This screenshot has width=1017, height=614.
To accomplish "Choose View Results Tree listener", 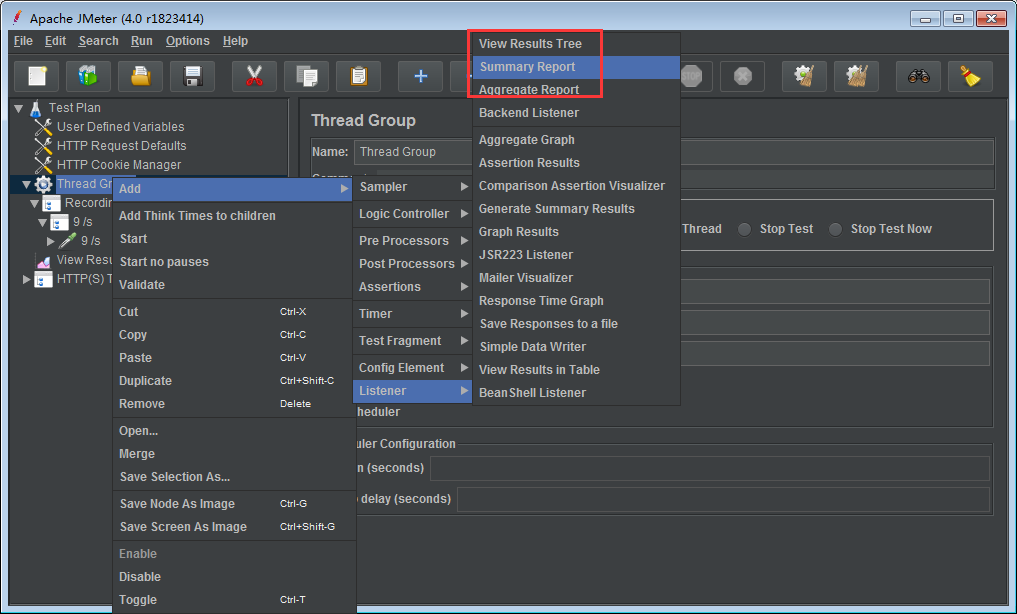I will [576, 44].
